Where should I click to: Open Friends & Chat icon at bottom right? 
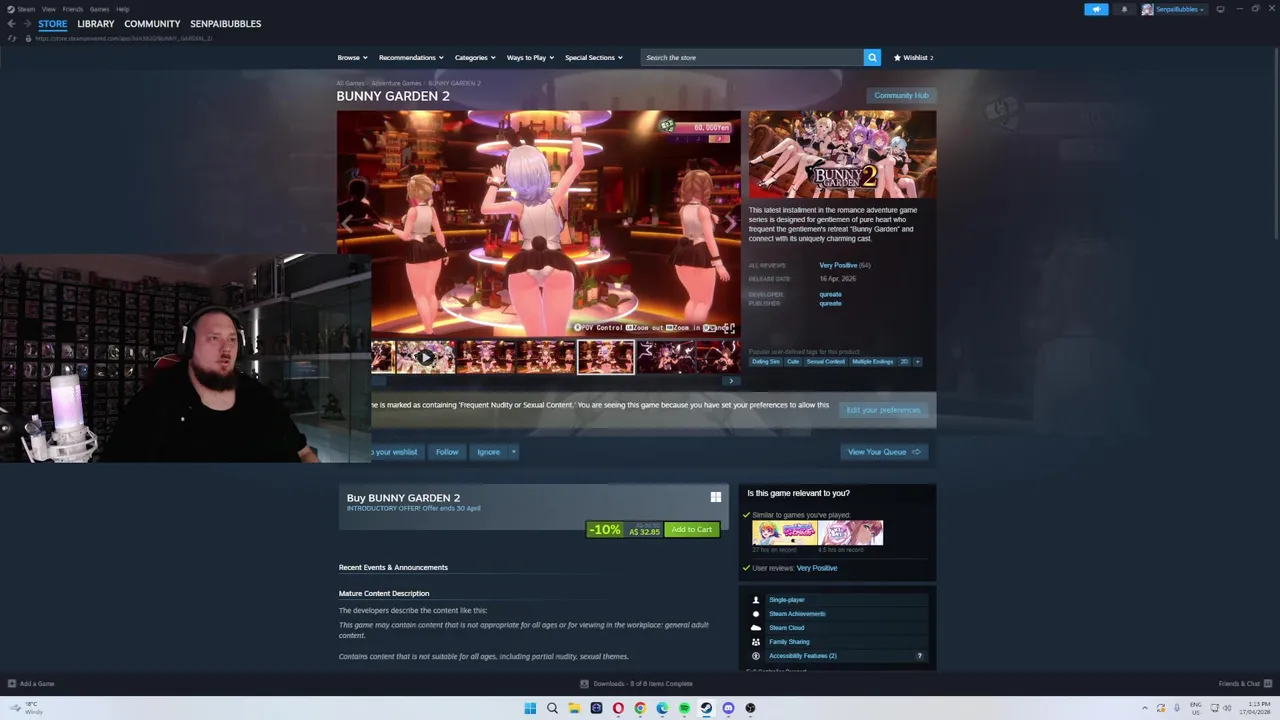coord(1268,684)
